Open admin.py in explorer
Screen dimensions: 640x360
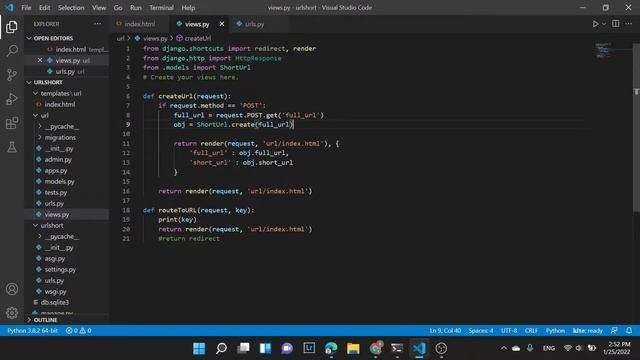58,160
